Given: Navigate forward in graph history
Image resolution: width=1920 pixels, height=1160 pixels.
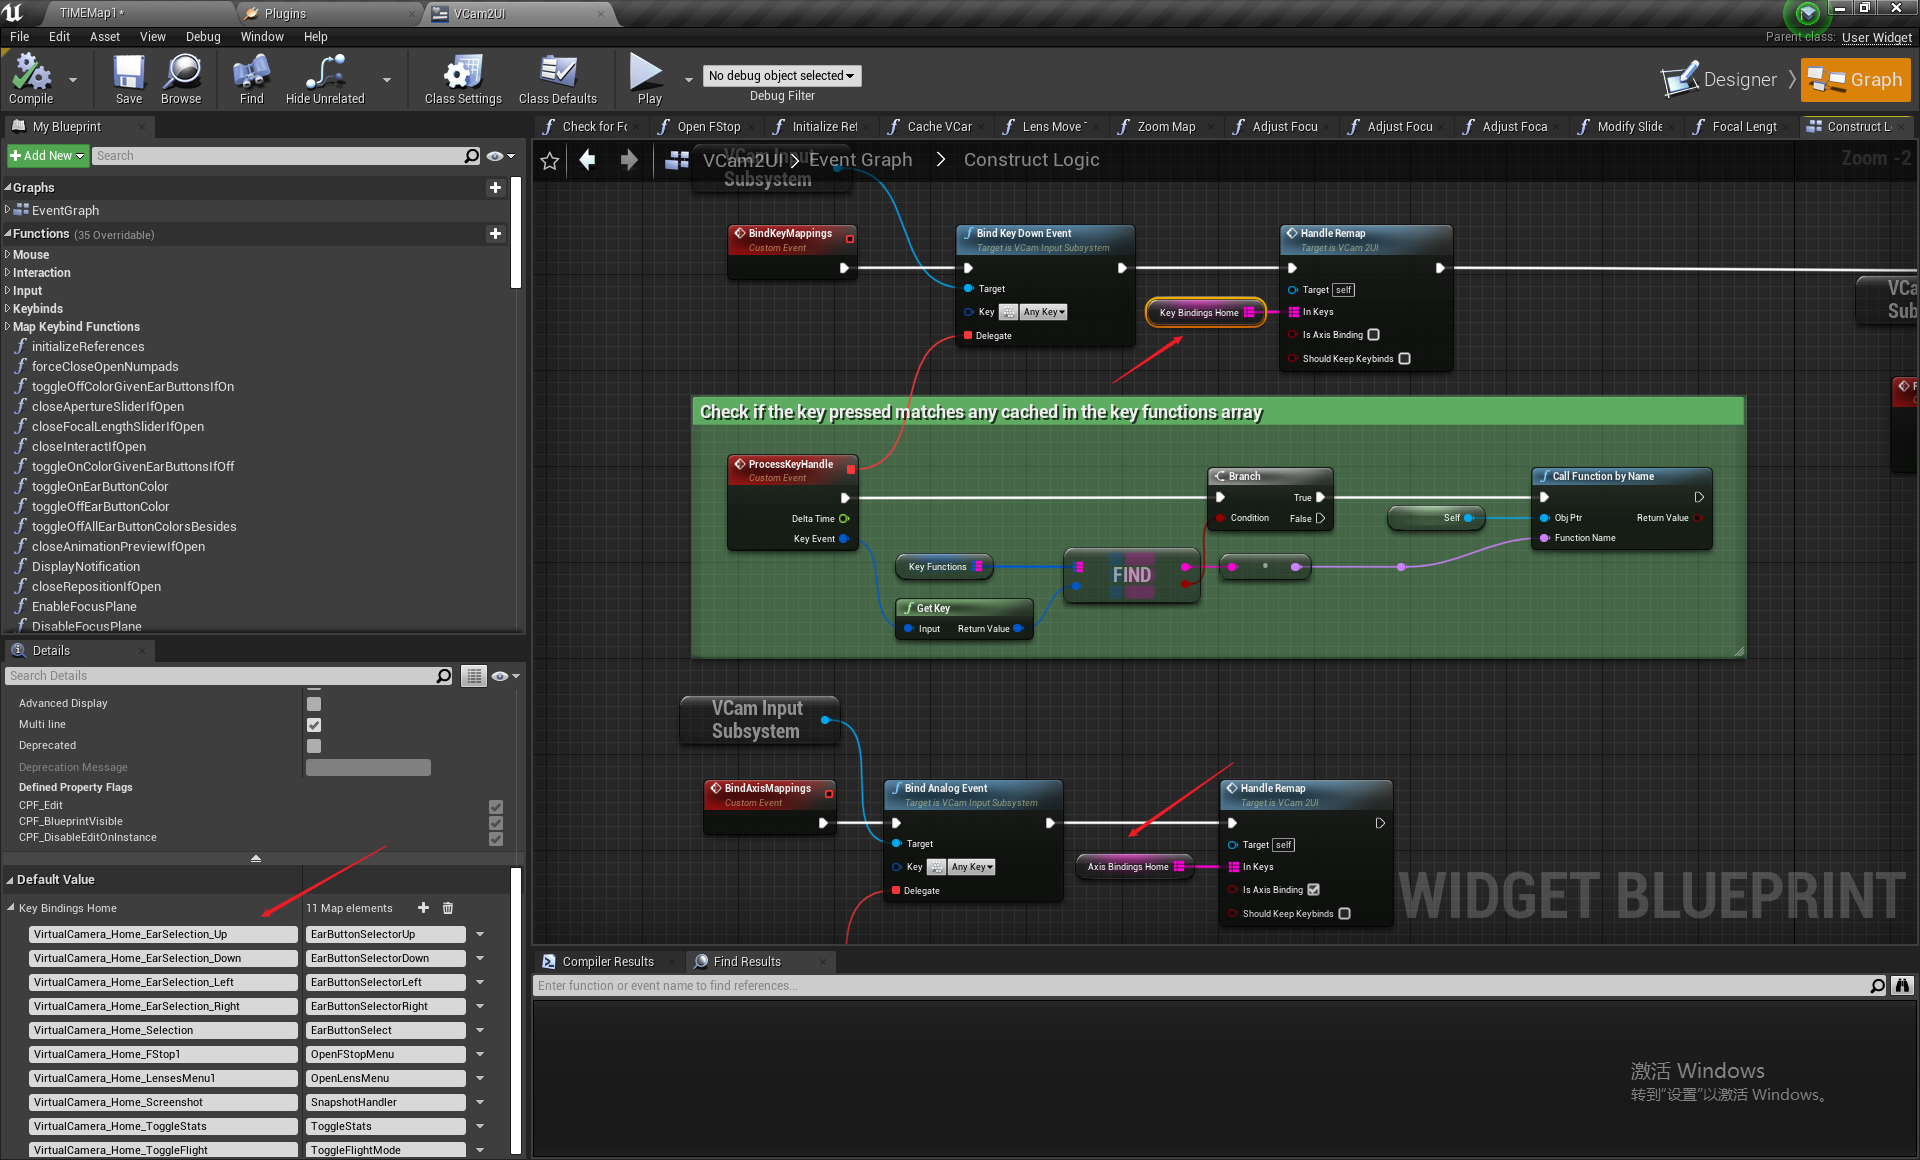Looking at the screenshot, I should (x=629, y=160).
